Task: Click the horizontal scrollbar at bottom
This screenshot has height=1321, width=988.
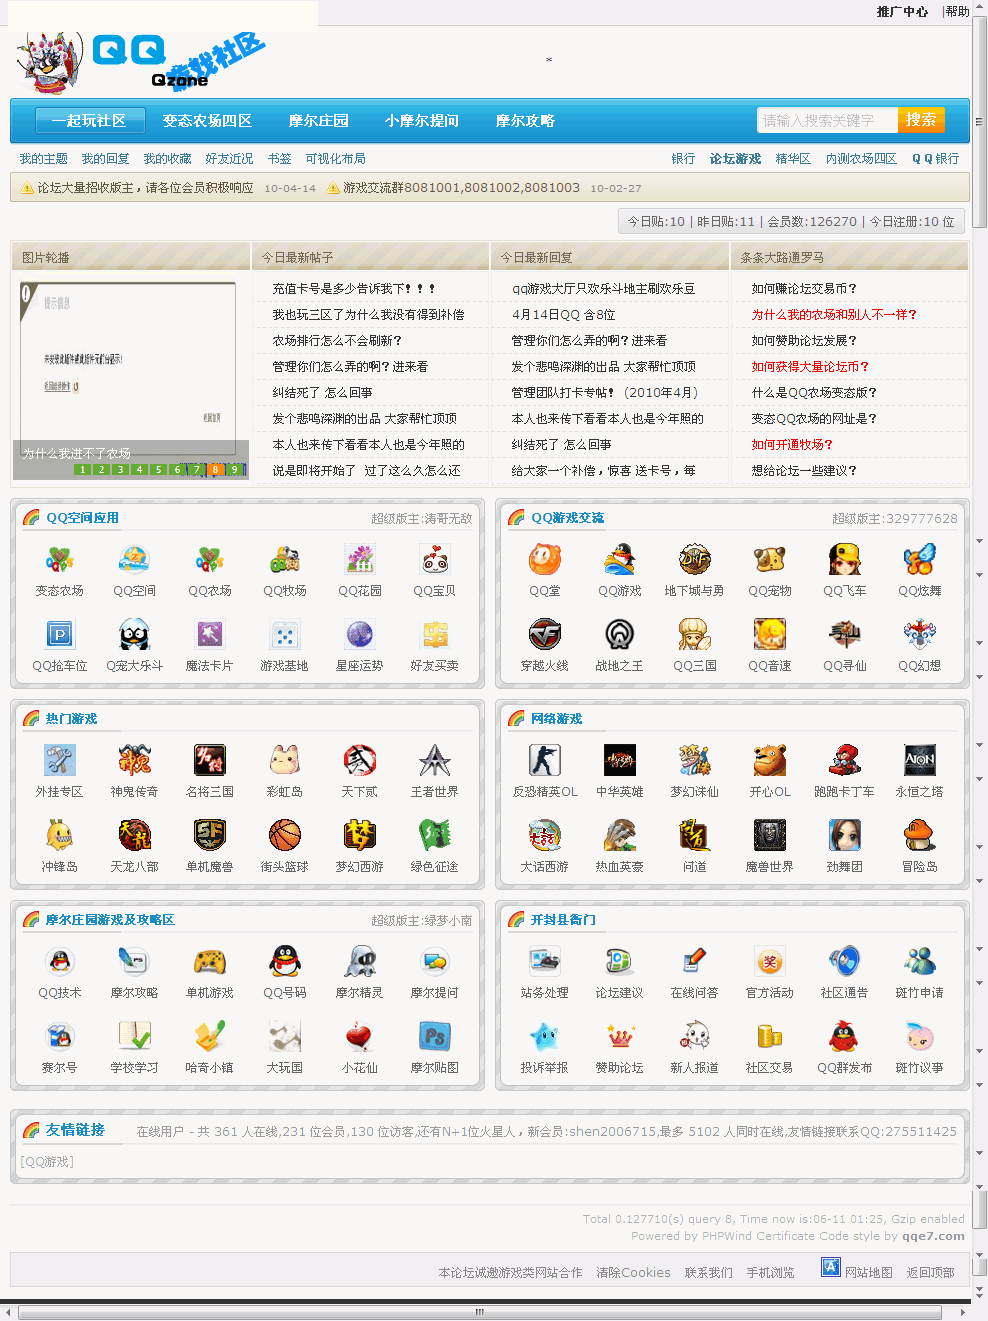Action: click(x=479, y=1312)
